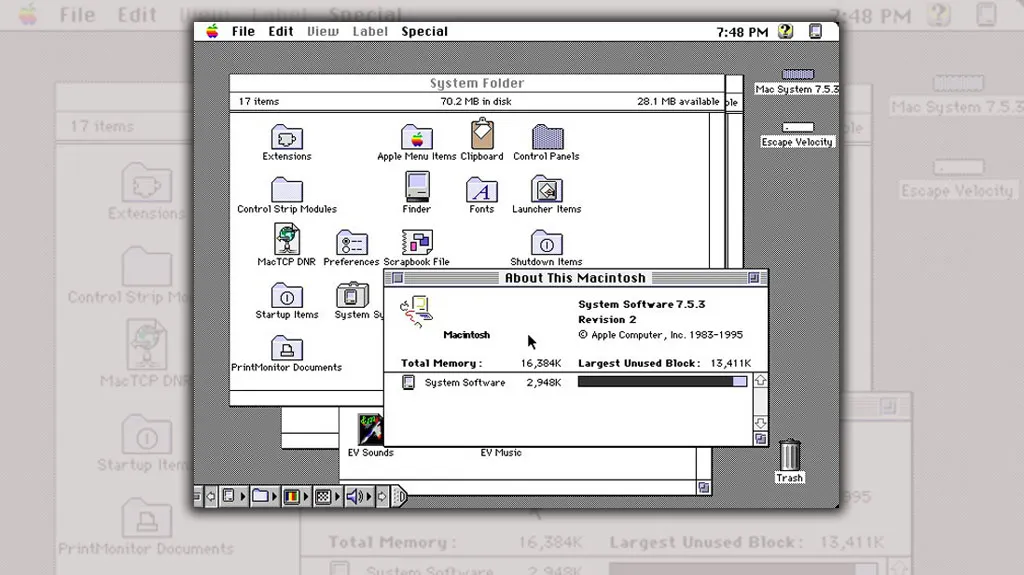Open the File Sharing folder Control Strip module
The height and width of the screenshot is (575, 1024).
coord(264,497)
